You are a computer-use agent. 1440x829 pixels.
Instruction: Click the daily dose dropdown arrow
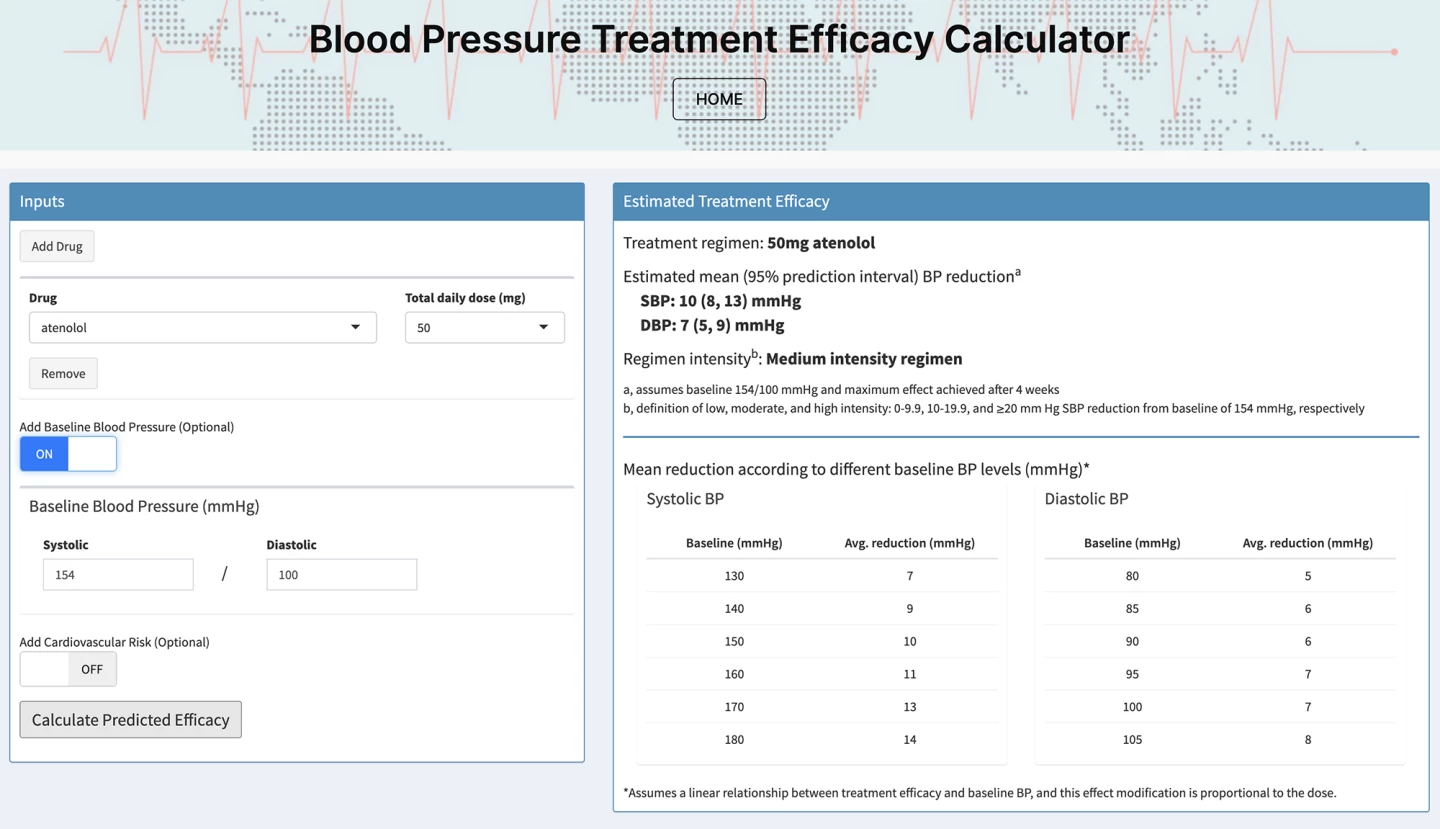tap(544, 327)
